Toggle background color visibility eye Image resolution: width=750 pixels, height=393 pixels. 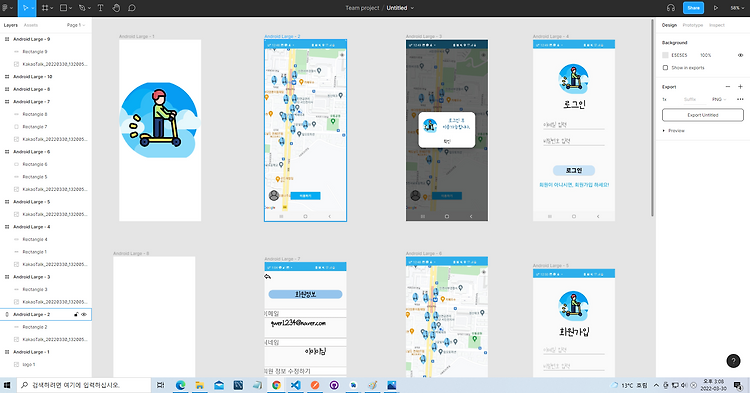point(740,55)
